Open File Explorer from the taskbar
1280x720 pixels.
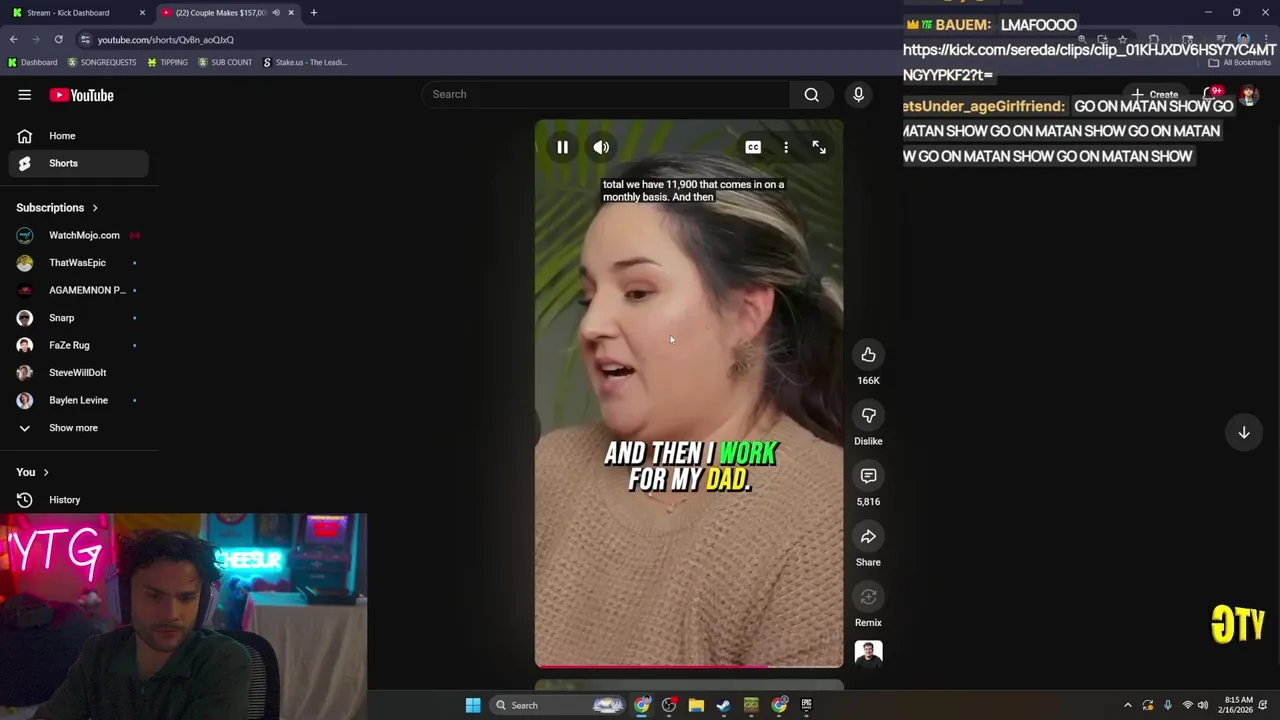696,705
